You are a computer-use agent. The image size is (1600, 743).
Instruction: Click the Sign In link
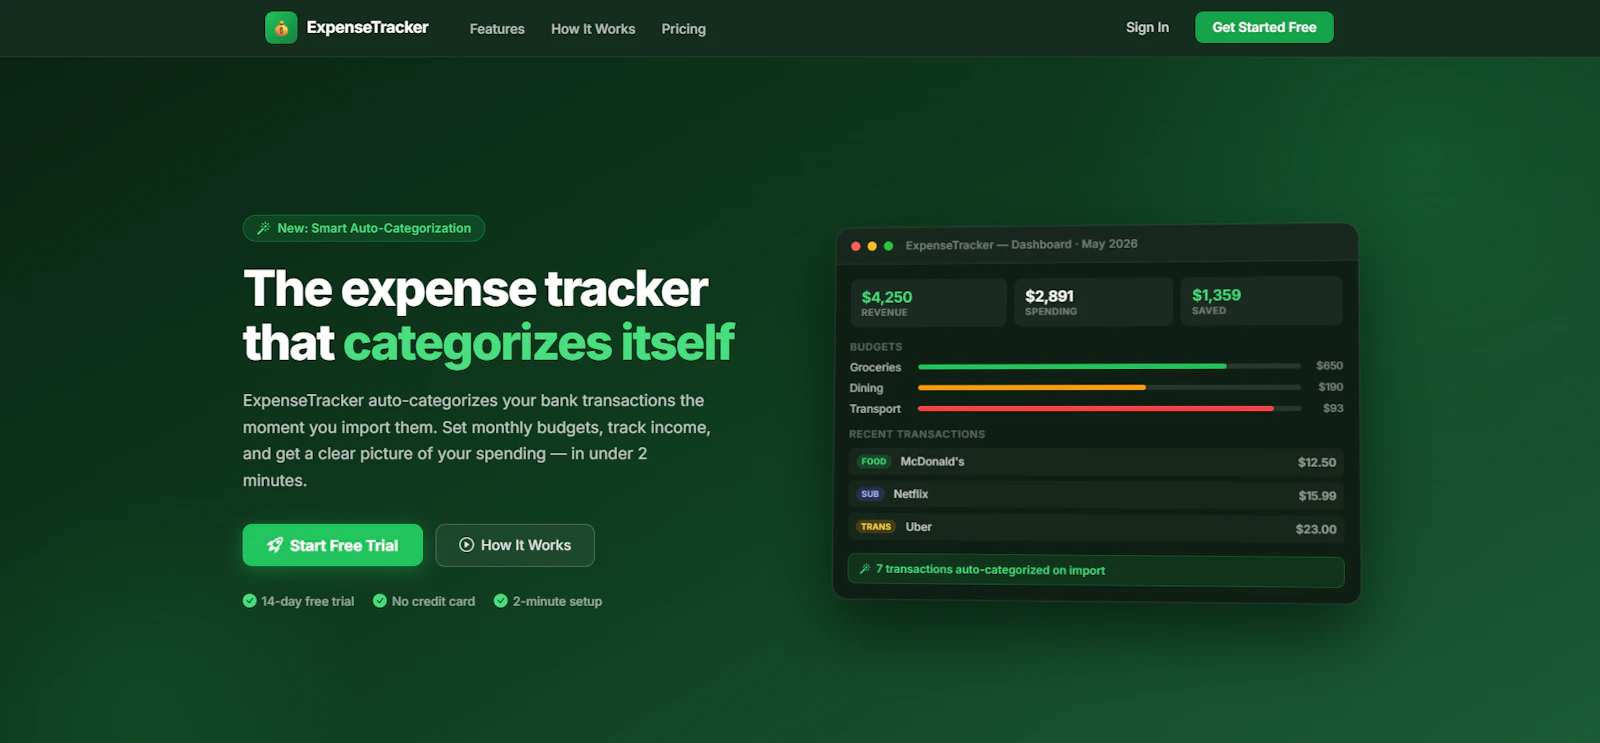click(x=1147, y=28)
